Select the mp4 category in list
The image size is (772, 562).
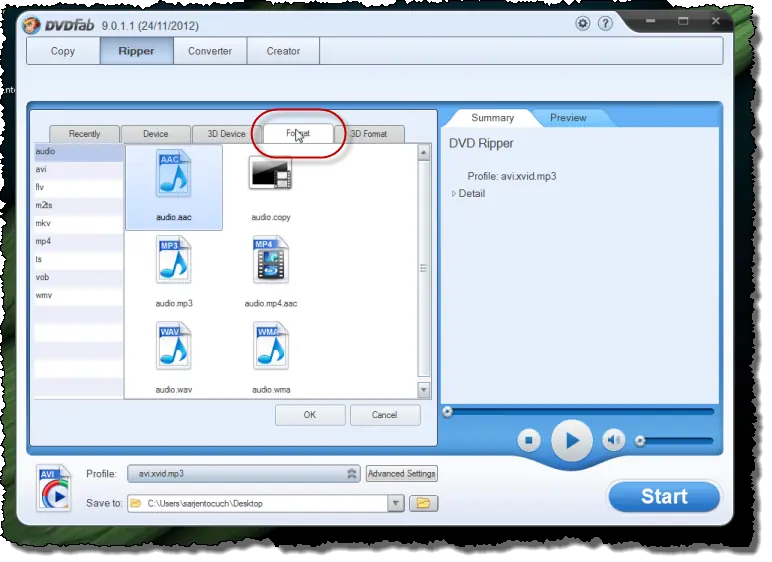[79, 241]
